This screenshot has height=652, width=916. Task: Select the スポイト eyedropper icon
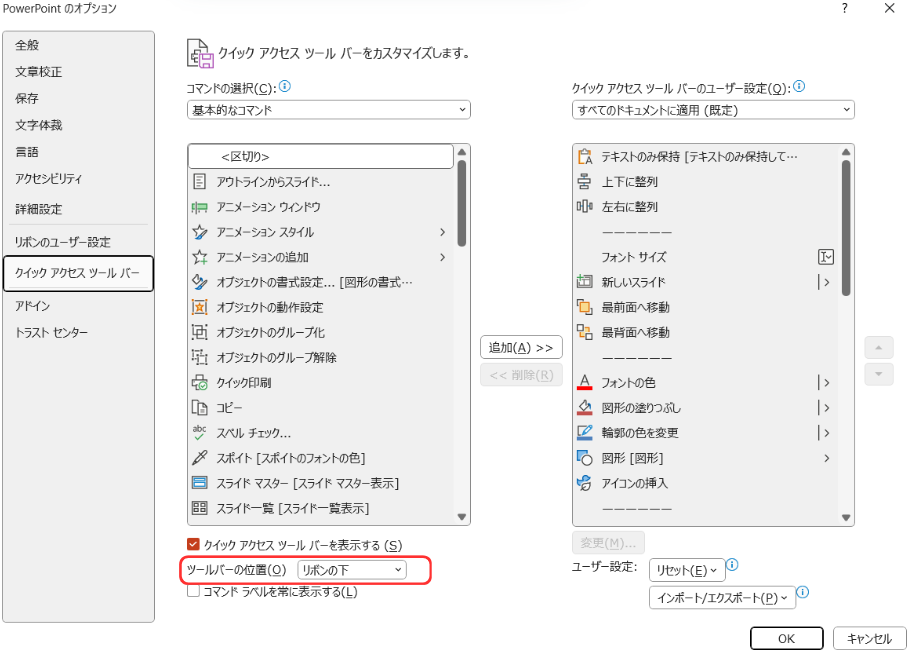click(x=199, y=458)
